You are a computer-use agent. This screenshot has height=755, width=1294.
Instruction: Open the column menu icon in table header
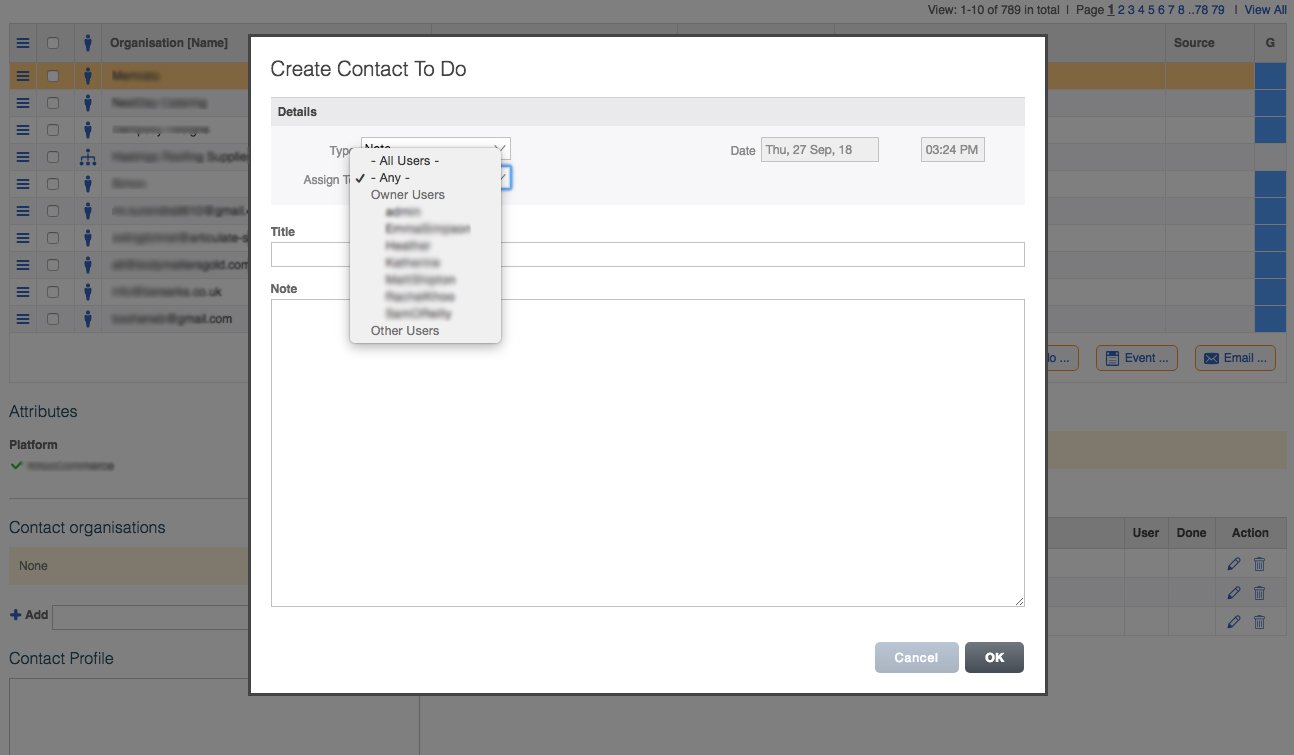(22, 43)
